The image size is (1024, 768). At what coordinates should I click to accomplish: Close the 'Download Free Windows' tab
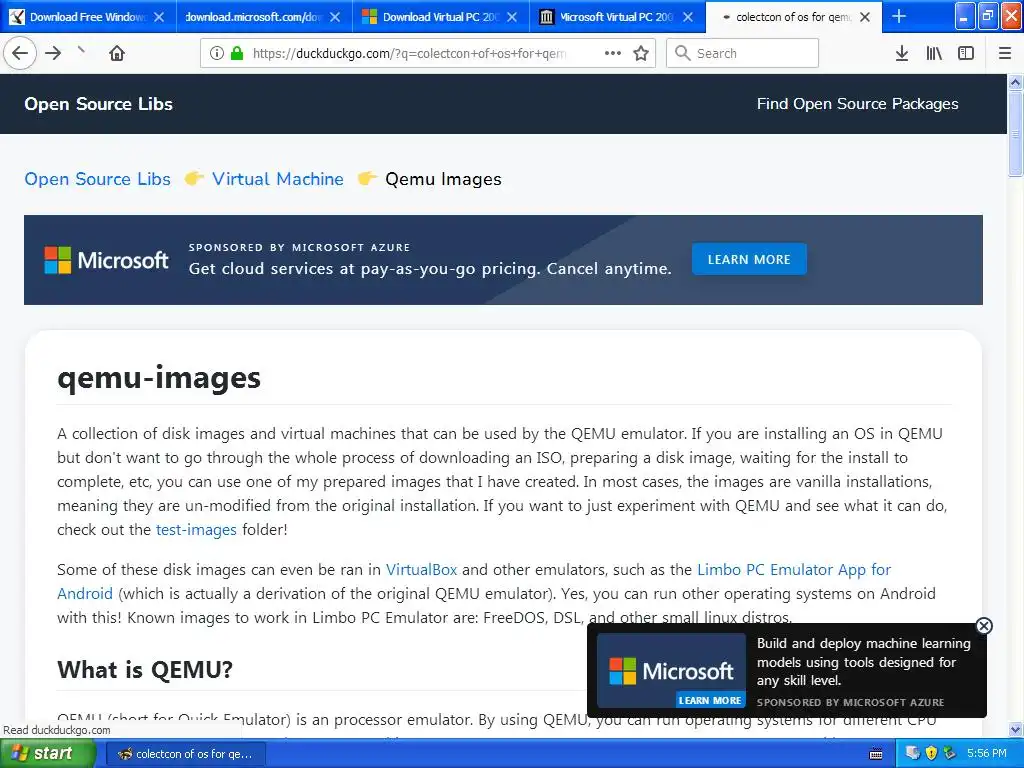159,17
